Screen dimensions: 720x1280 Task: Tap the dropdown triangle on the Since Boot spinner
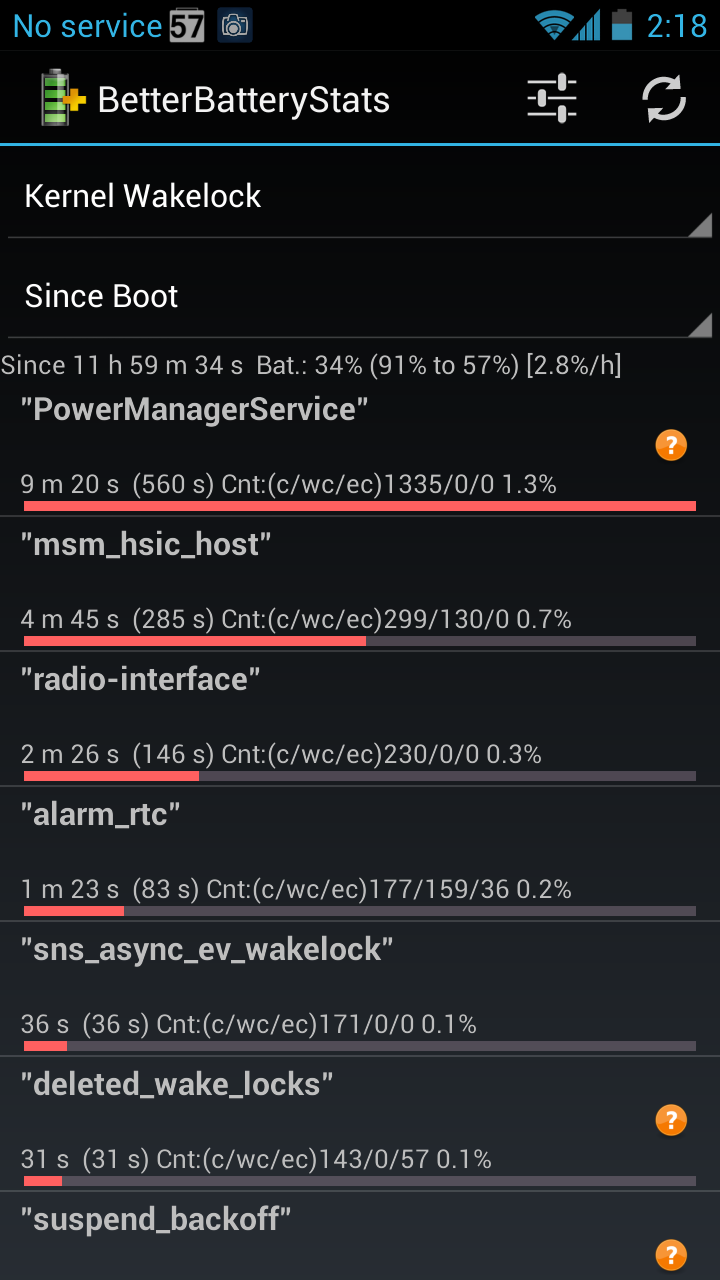pos(700,325)
